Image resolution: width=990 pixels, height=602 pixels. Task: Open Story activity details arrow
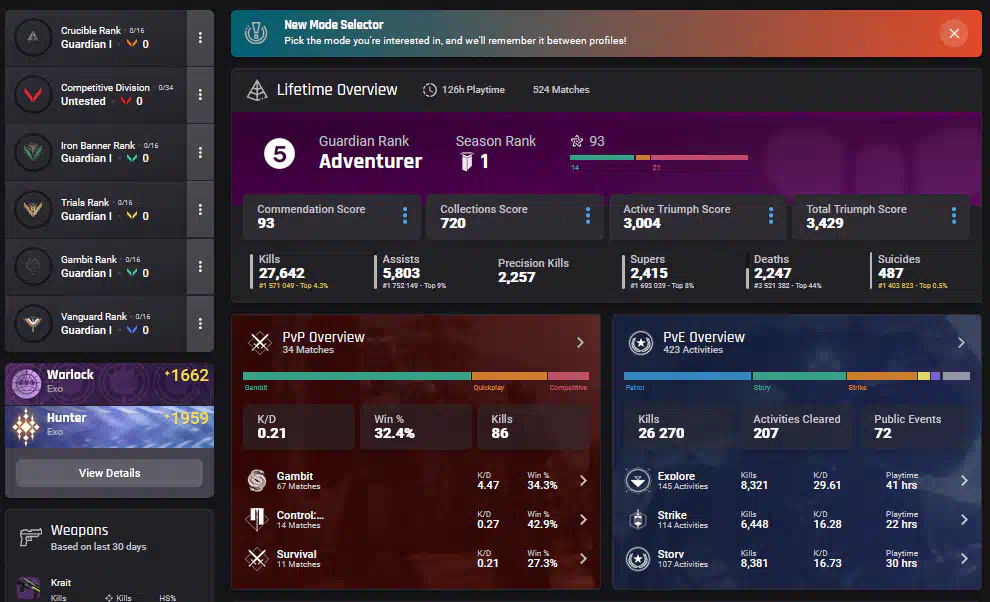(964, 558)
